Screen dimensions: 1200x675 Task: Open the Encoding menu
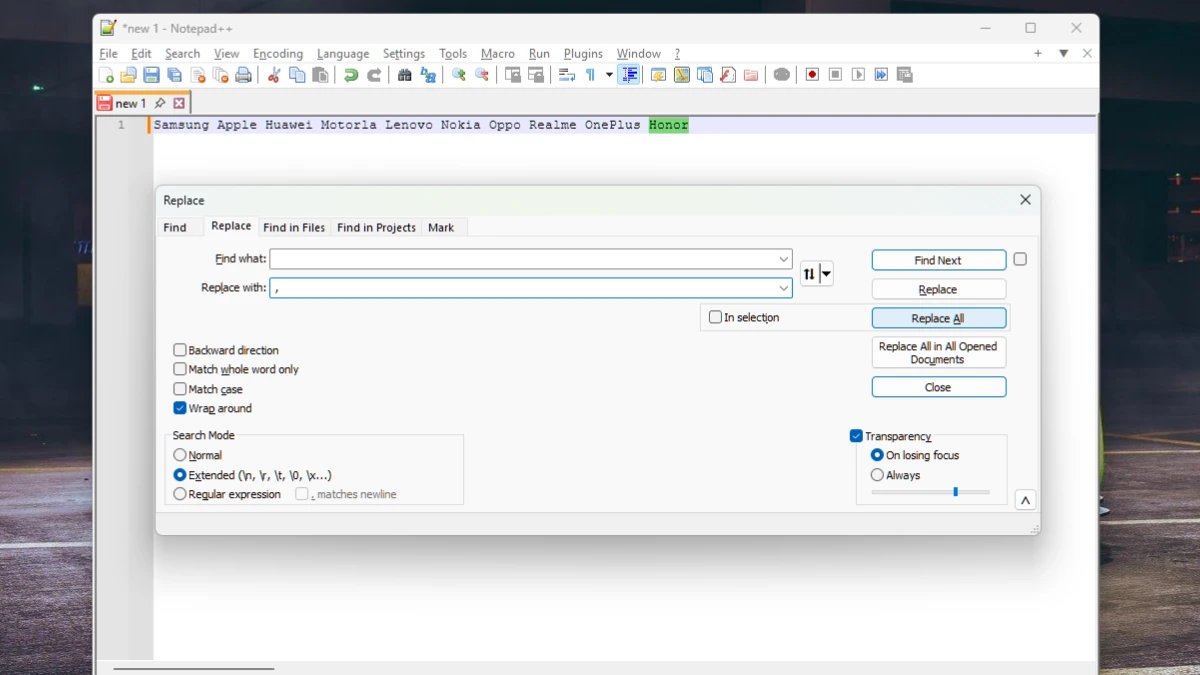click(278, 54)
